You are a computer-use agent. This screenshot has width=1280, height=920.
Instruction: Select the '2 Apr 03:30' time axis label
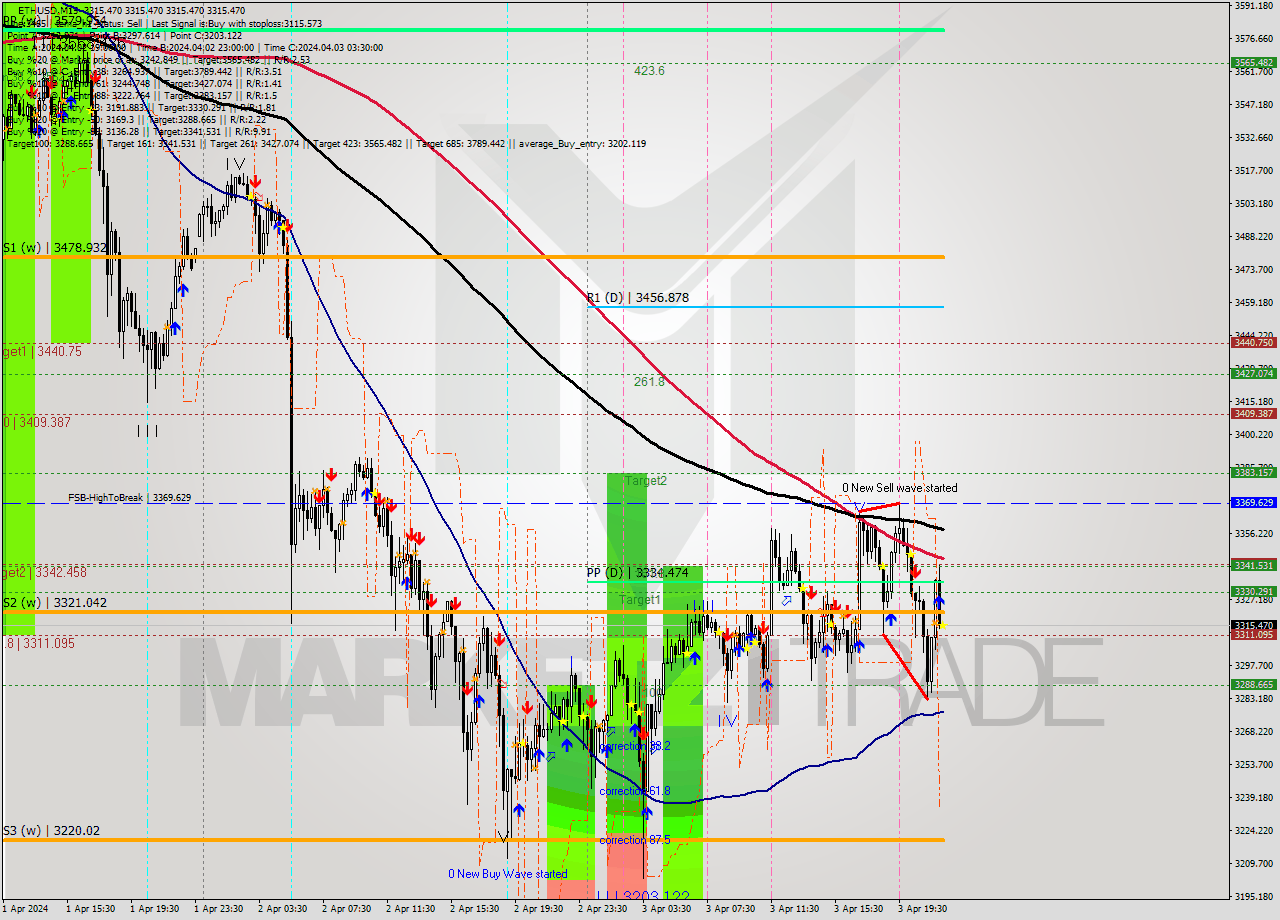tap(281, 909)
